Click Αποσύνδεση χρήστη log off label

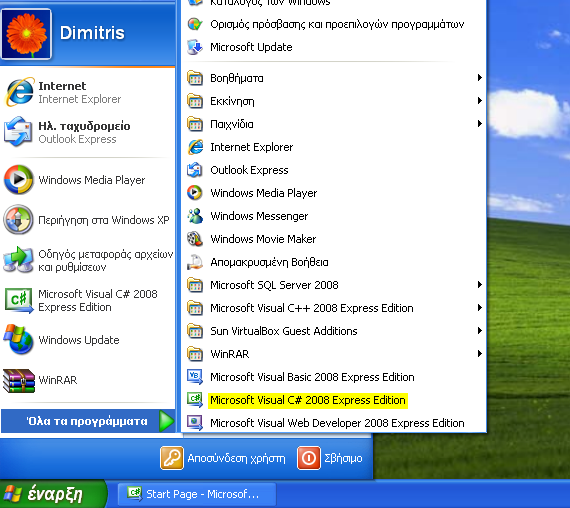pyautogui.click(x=236, y=458)
